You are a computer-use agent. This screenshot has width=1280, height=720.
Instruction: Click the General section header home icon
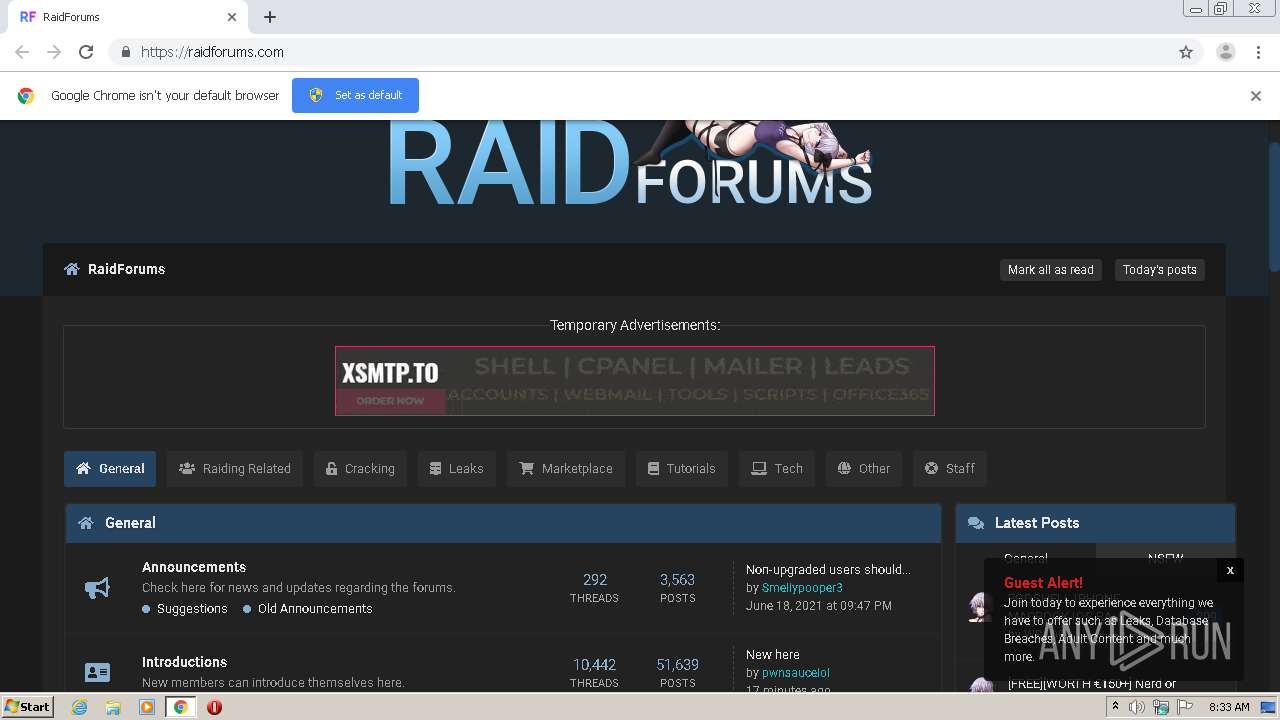[86, 523]
